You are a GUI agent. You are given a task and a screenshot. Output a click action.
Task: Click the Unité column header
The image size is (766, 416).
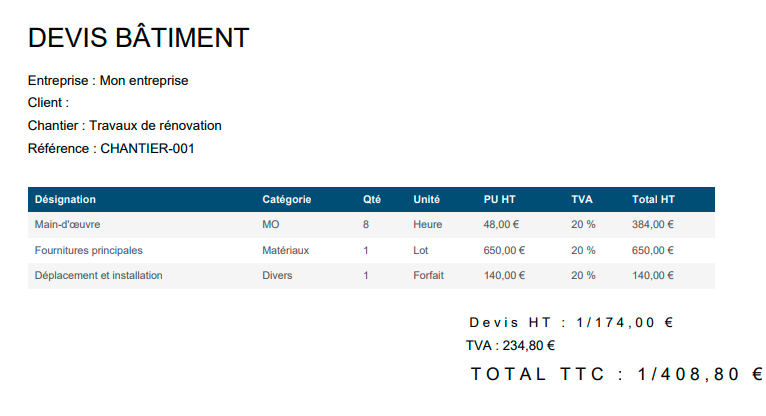[x=426, y=199]
